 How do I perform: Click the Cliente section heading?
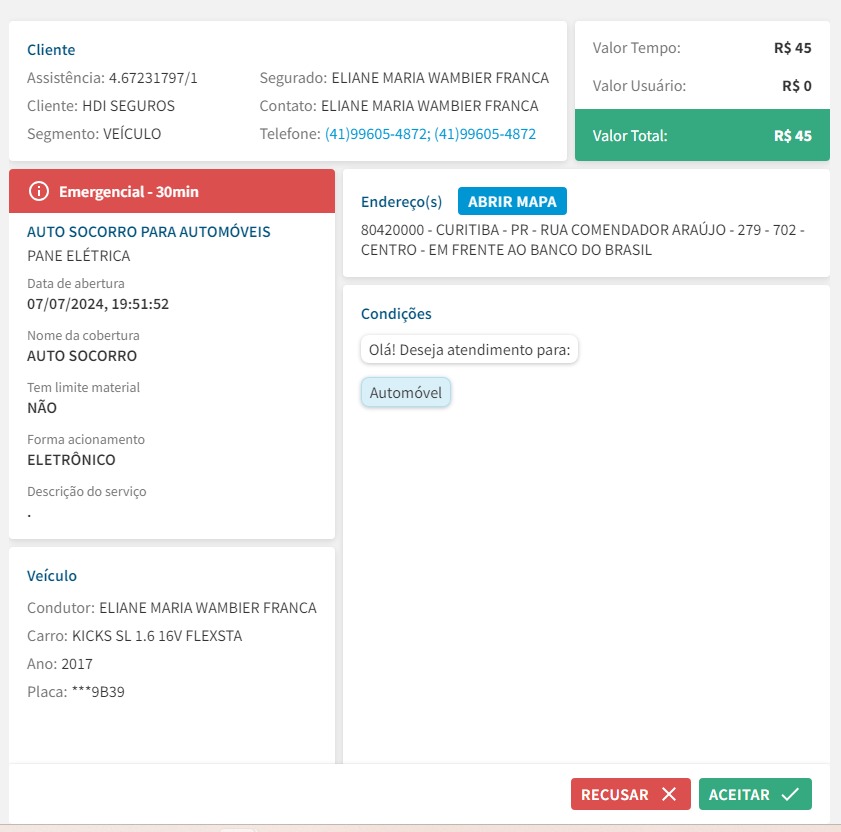[x=51, y=50]
